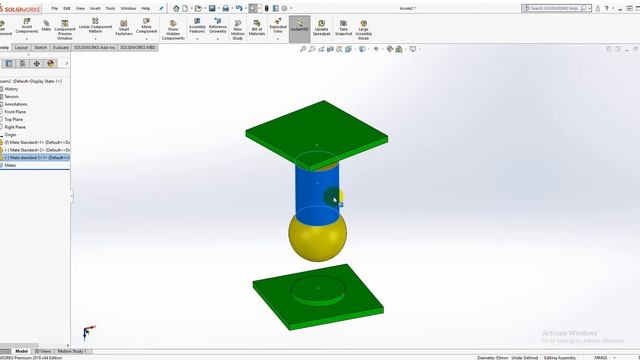Click the Rebuild traffic light icon
This screenshot has width=640, height=360.
tap(267, 8)
